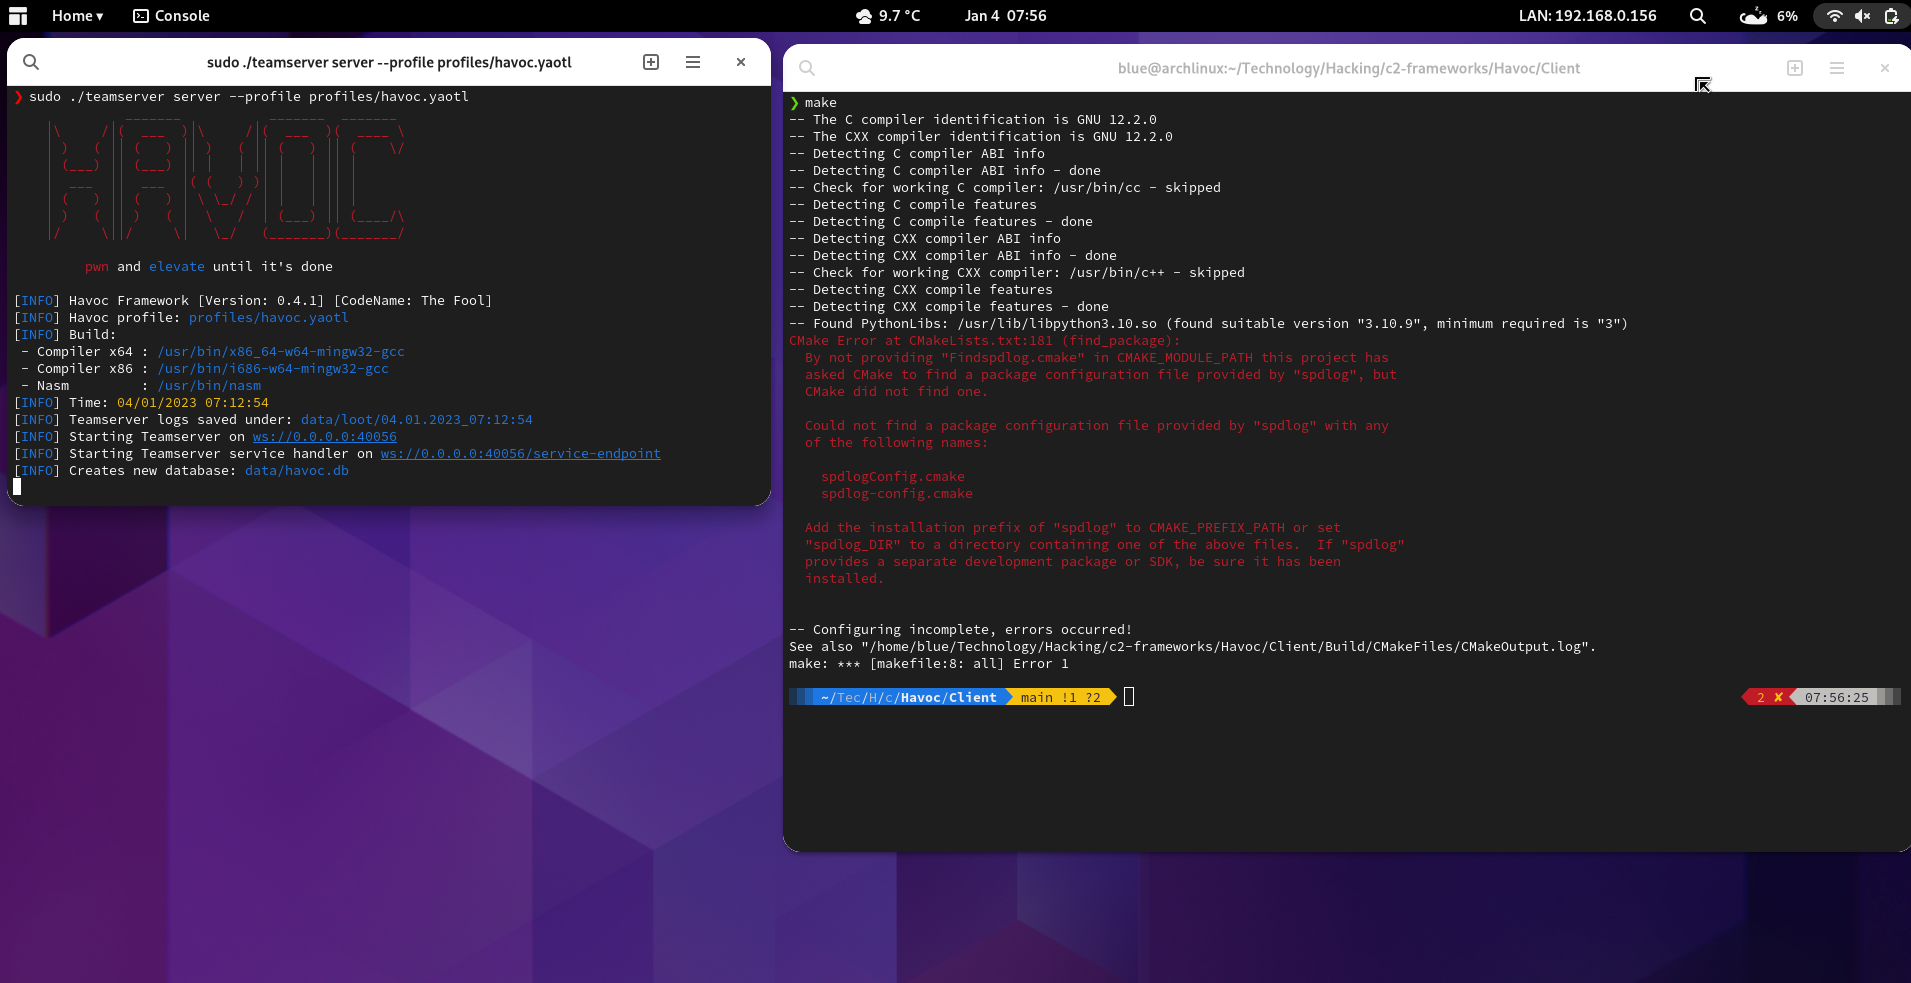Open a new tab via plus icon in teamserver window
1911x983 pixels.
(x=649, y=61)
